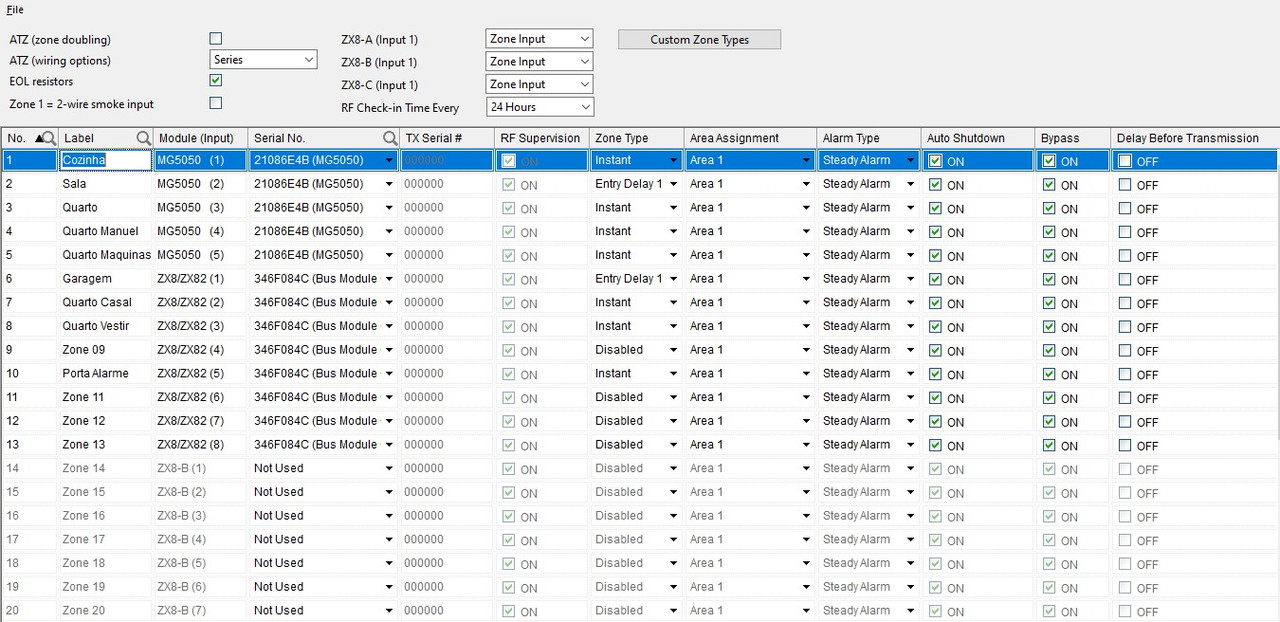Viewport: 1280px width, 622px height.
Task: Select the Porta Alarme label cell
Action: 106,374
